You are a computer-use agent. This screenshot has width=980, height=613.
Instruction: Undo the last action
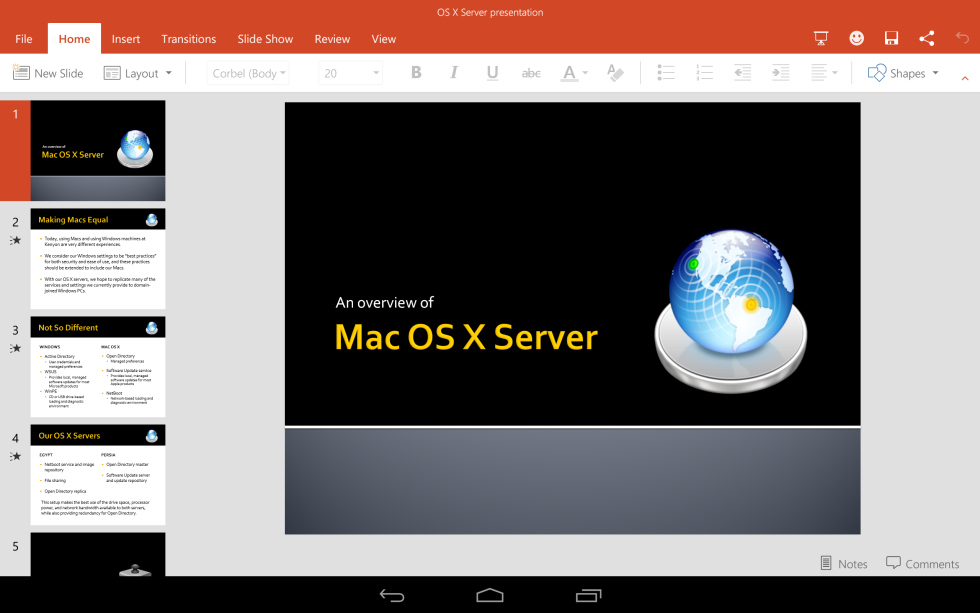(961, 37)
